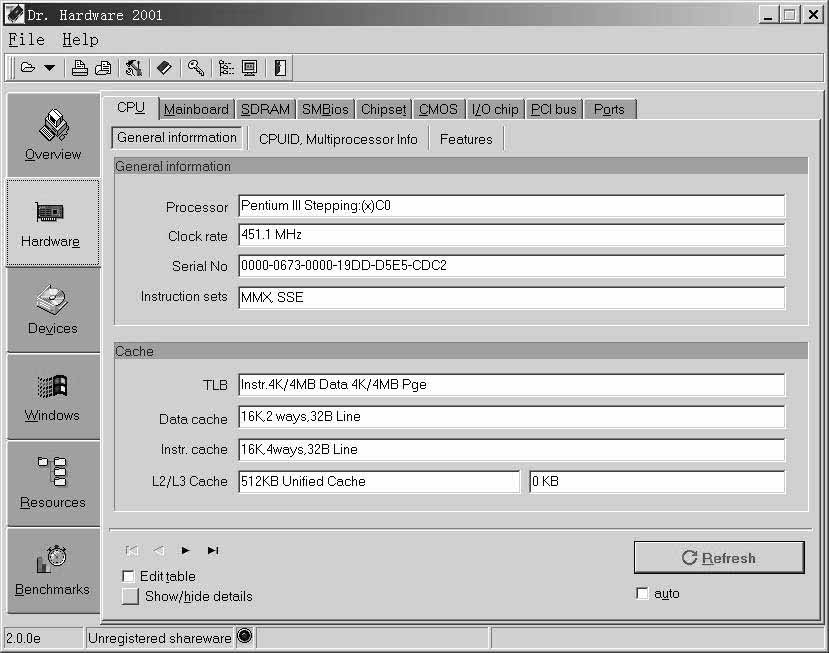The height and width of the screenshot is (653, 829).
Task: Click the open folder toolbar icon
Action: coord(27,68)
